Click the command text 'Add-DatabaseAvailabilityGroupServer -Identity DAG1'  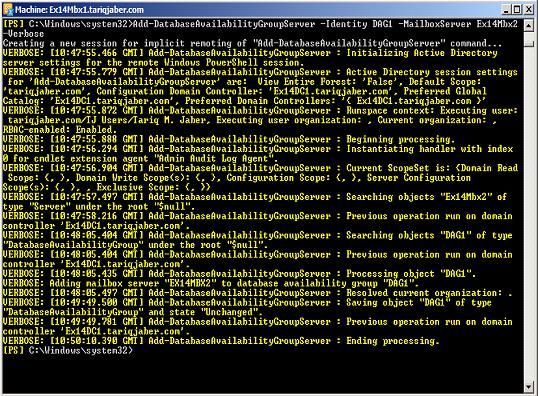[262, 24]
